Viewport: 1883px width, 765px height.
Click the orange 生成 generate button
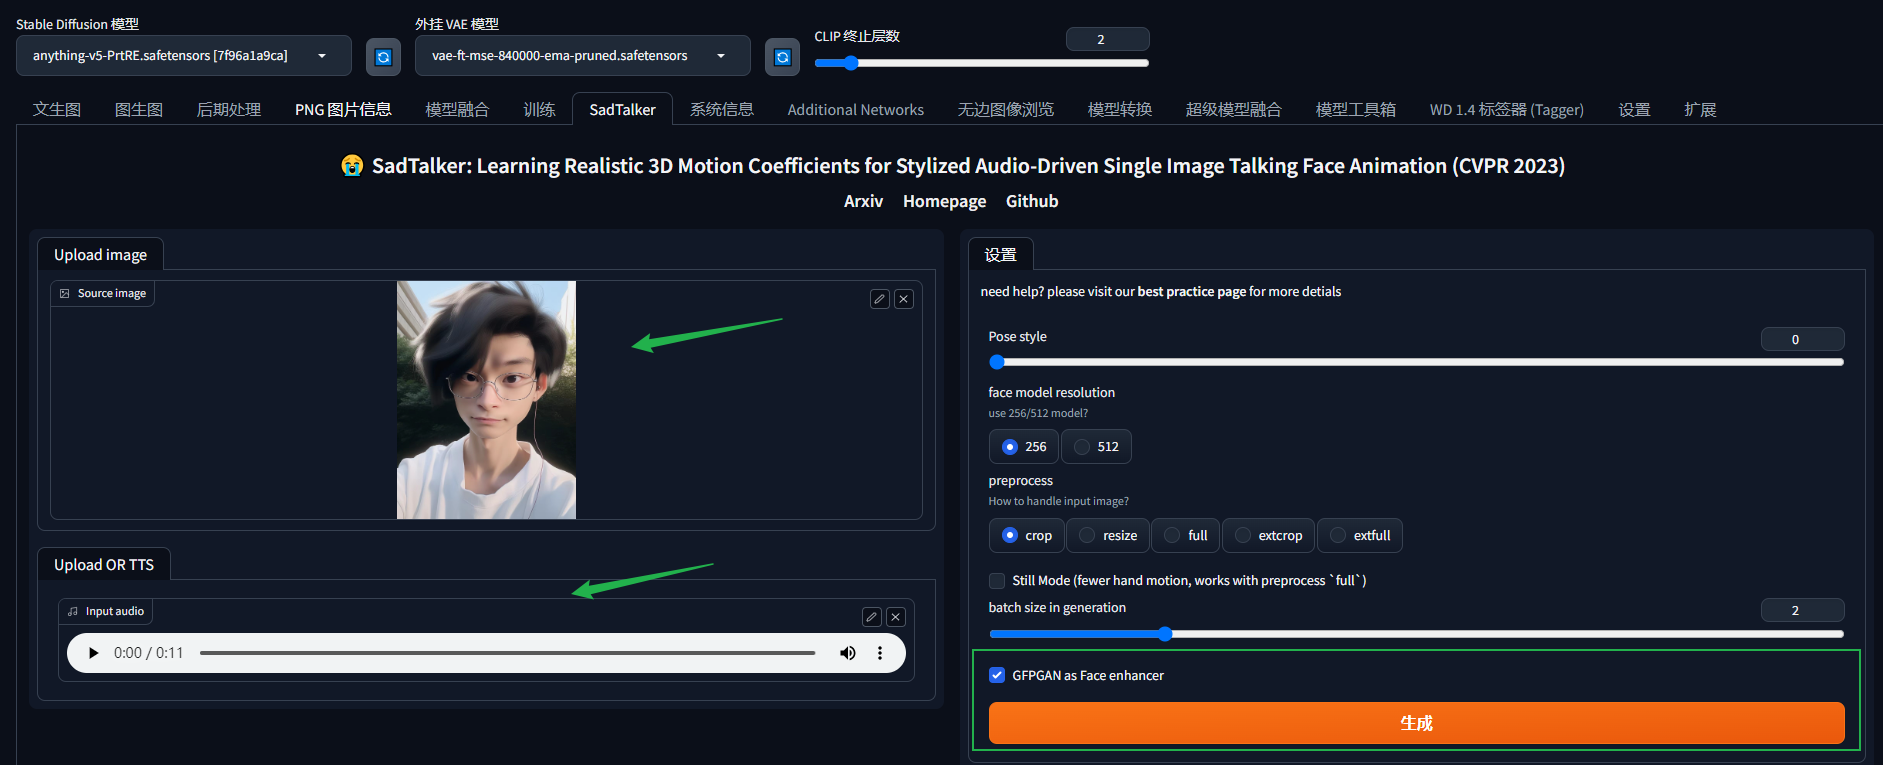(x=1416, y=723)
